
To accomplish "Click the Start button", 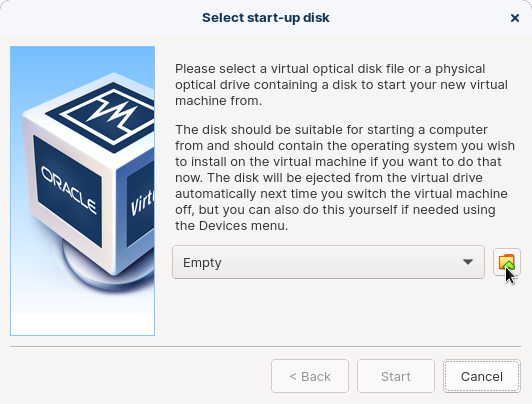I will (396, 376).
